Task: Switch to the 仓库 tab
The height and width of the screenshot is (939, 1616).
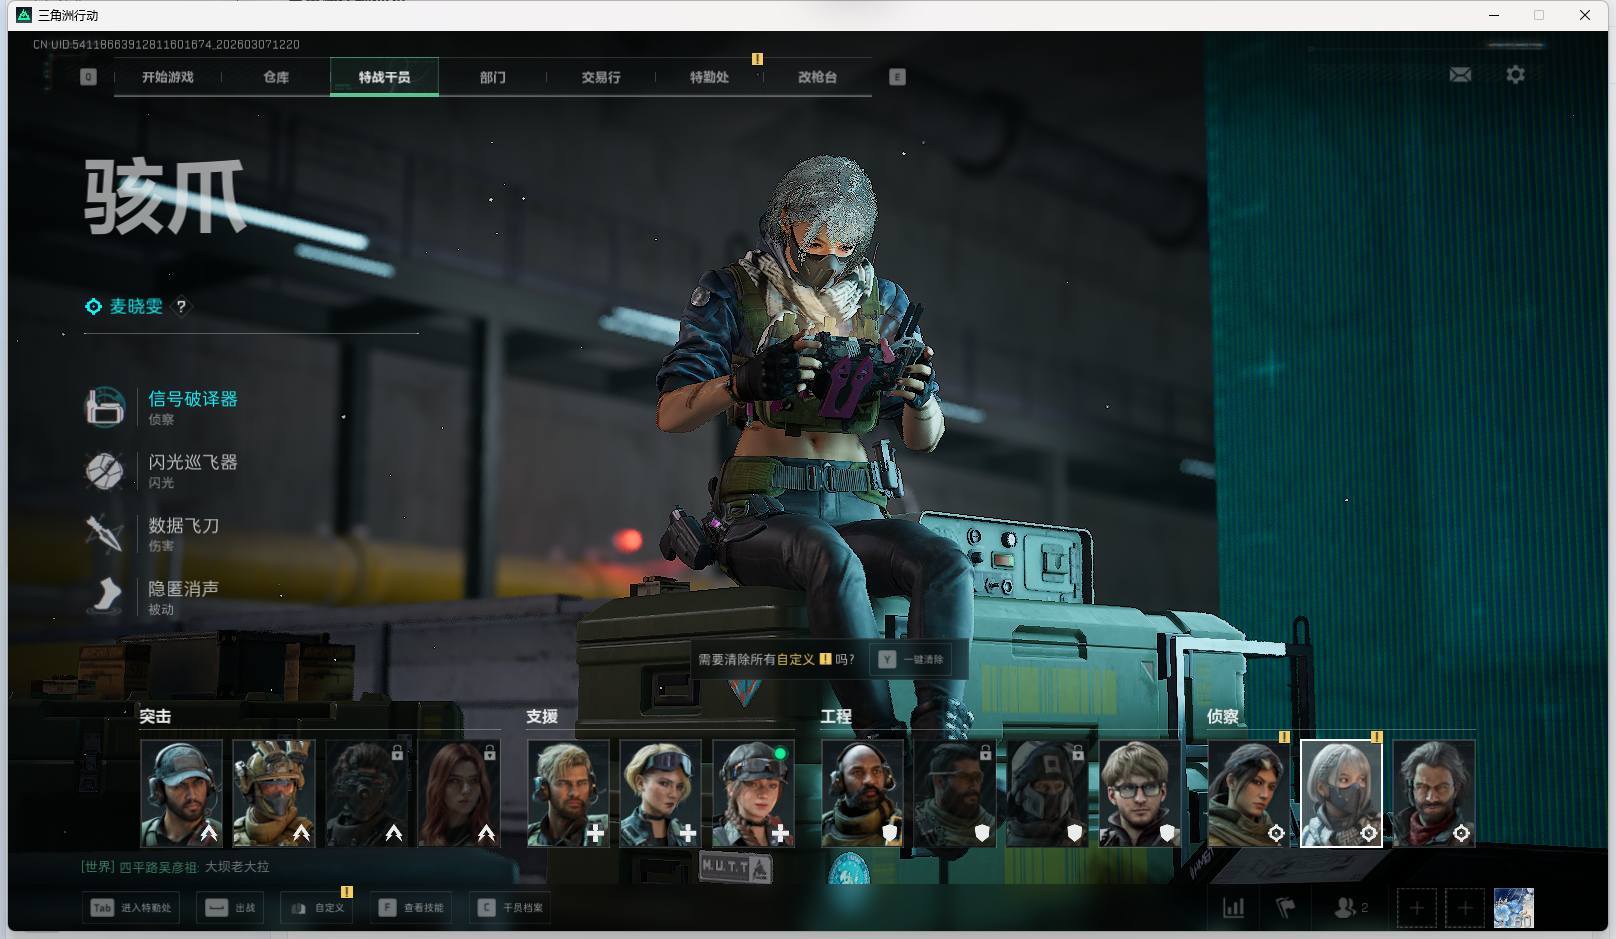Action: tap(276, 77)
